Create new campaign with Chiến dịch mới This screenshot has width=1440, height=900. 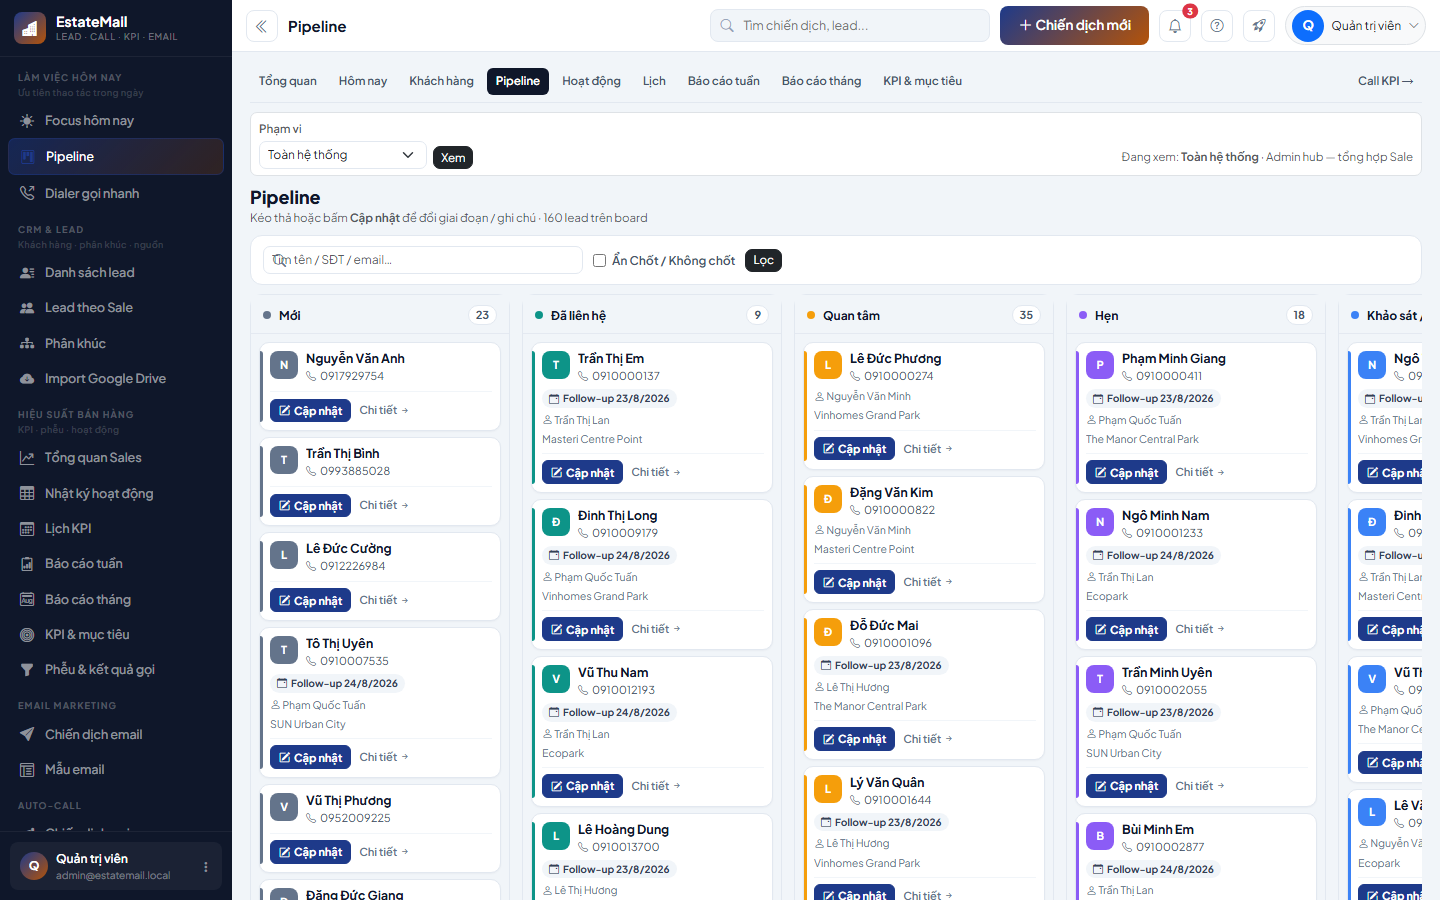(x=1075, y=26)
